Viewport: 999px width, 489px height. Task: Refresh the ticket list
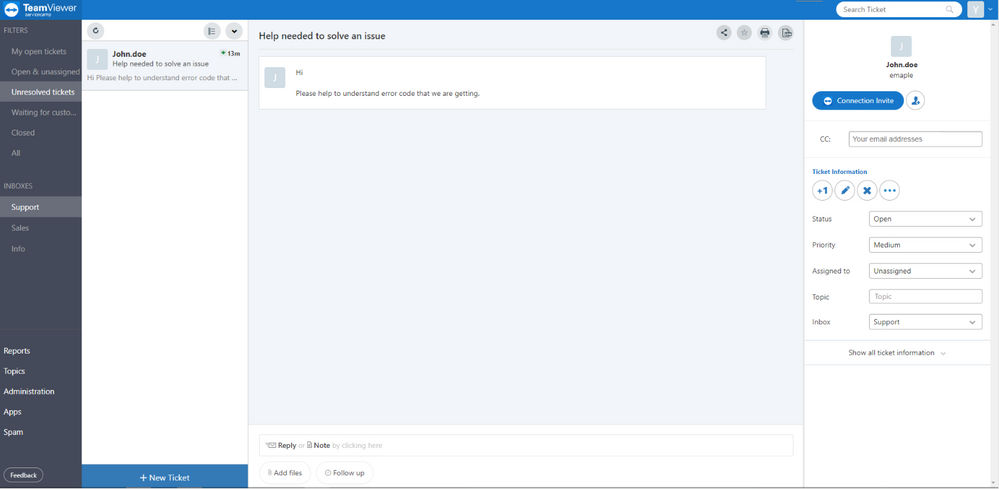pos(96,31)
